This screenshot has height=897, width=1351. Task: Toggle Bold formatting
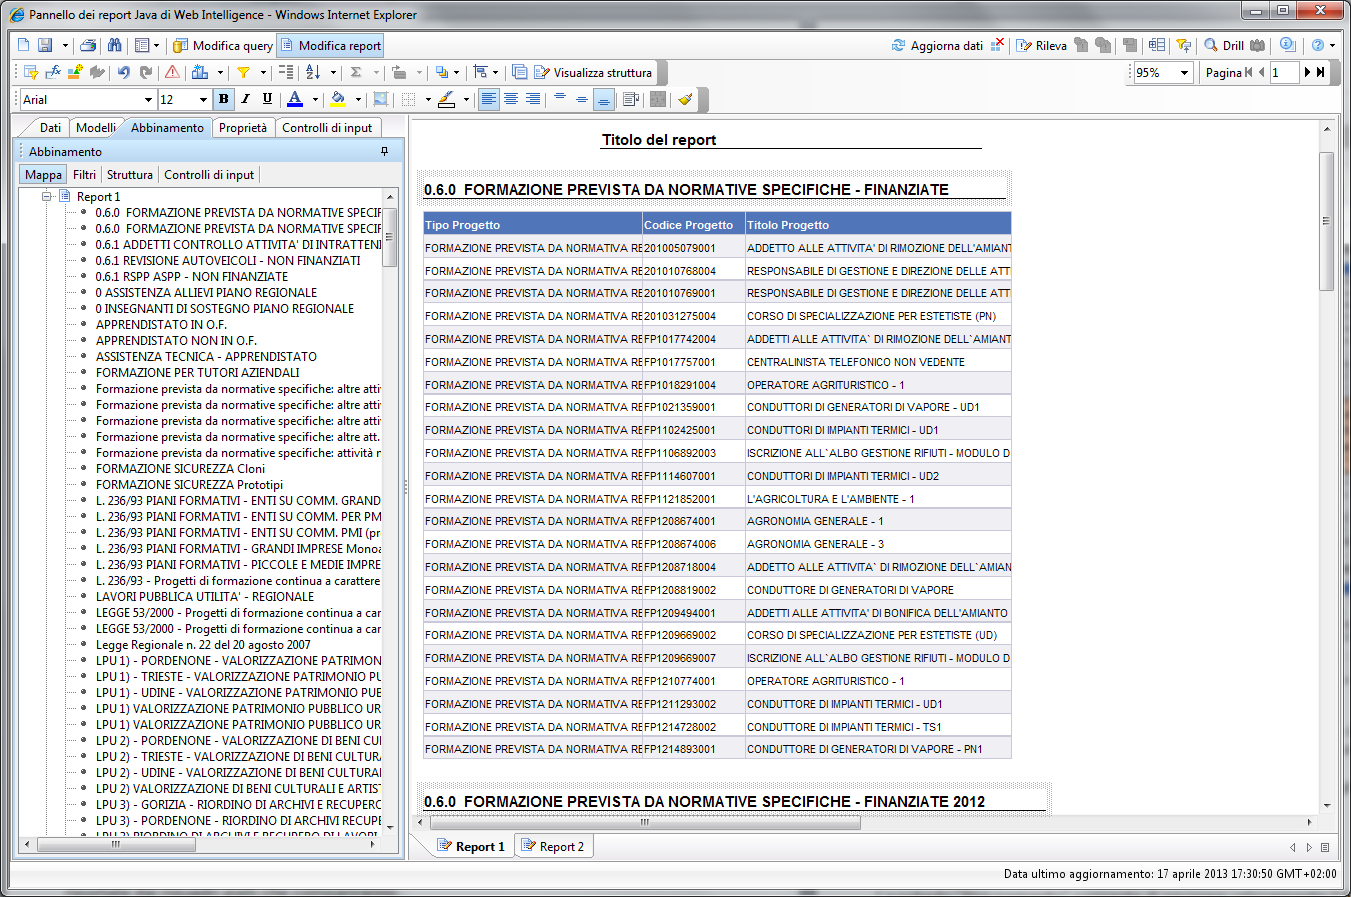coord(223,99)
